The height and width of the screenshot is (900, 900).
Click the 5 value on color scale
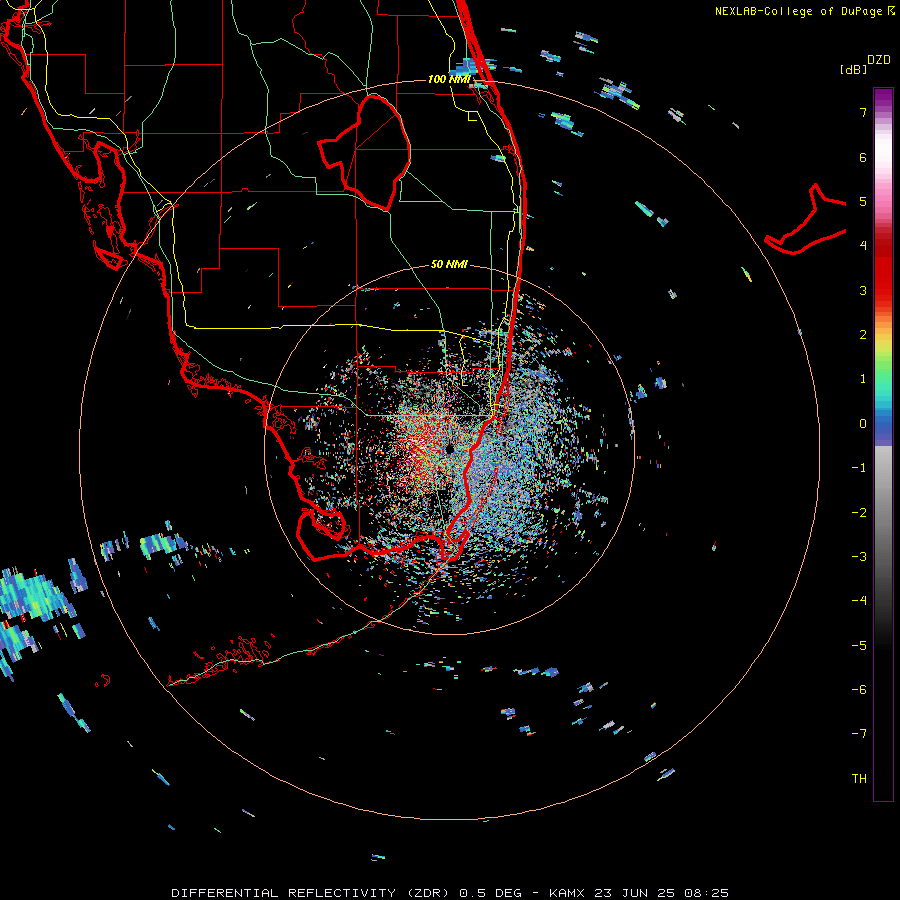tap(863, 201)
